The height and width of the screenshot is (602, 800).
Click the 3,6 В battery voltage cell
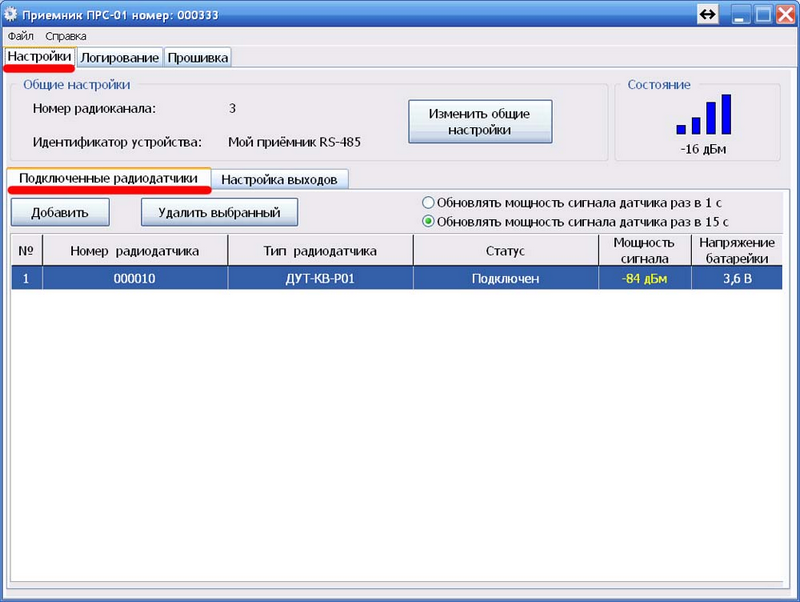click(x=737, y=279)
